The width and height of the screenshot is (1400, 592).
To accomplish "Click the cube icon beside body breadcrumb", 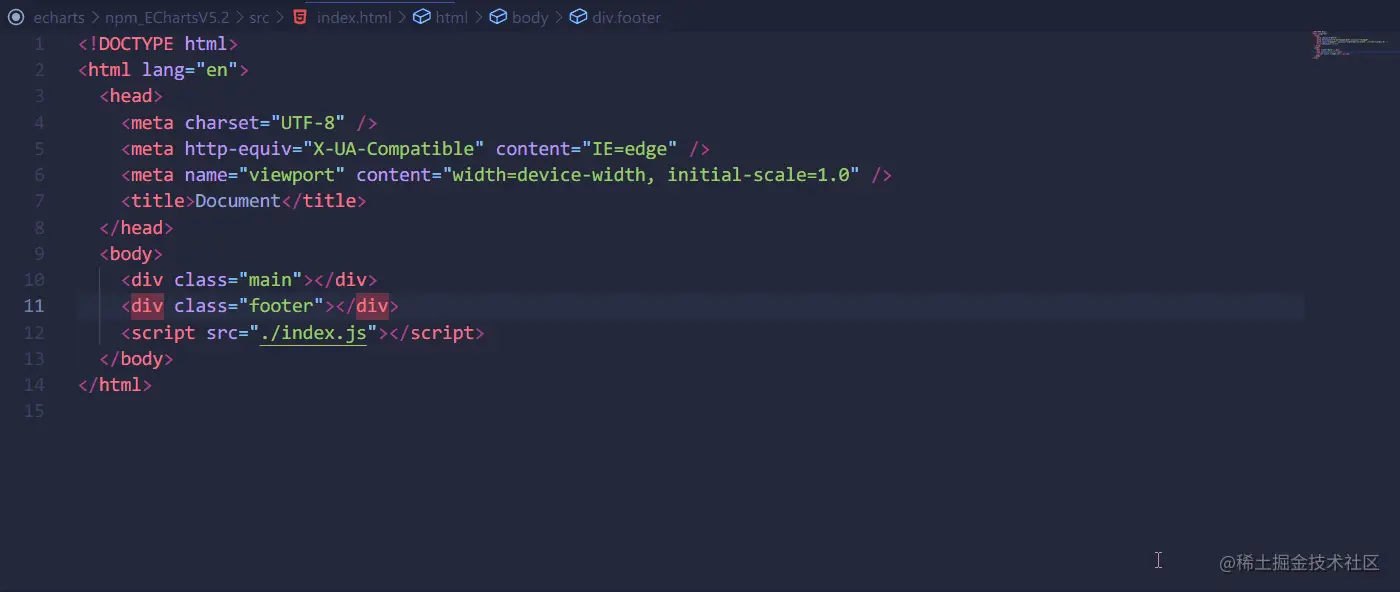I will (498, 17).
